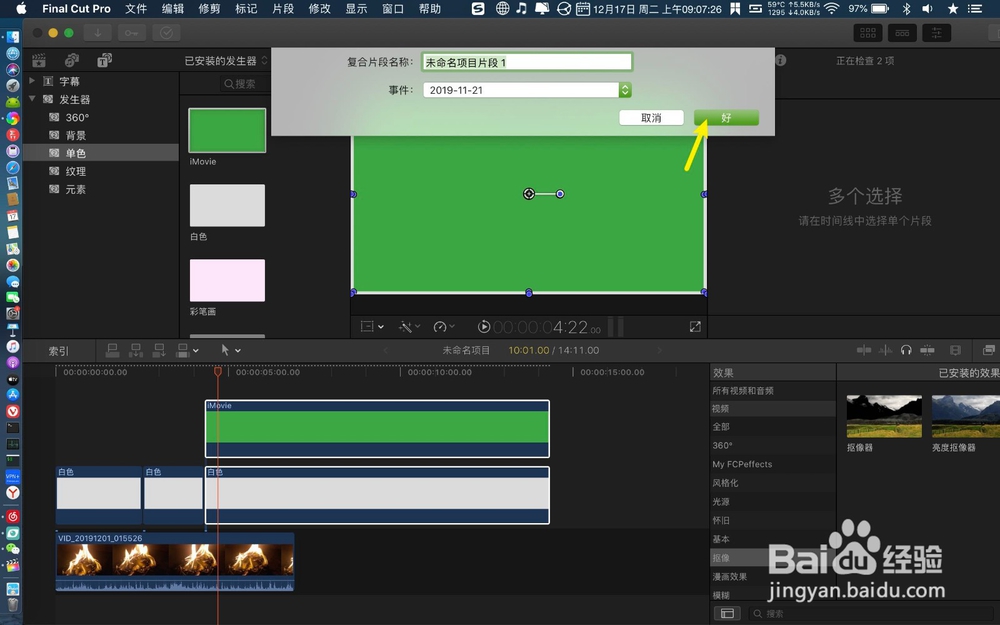Play the viewer with the play button
Image resolution: width=1000 pixels, height=625 pixels.
pyautogui.click(x=484, y=327)
